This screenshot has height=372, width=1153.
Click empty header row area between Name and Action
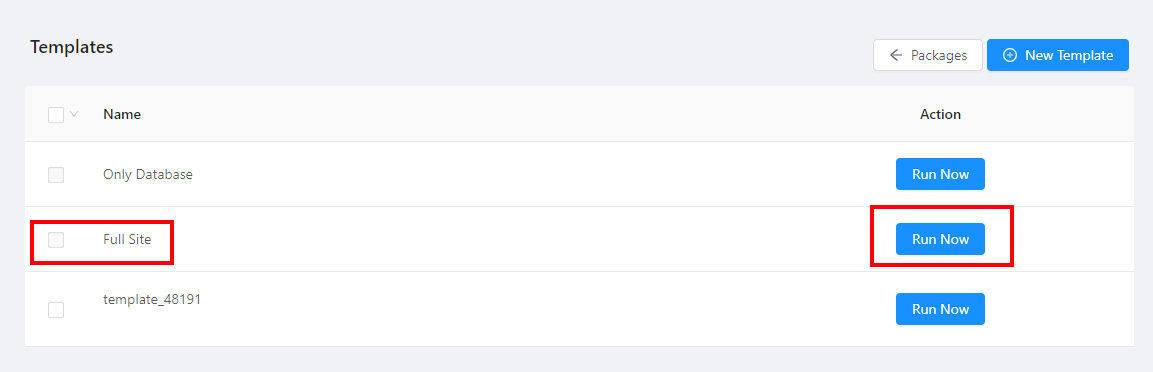click(x=515, y=114)
